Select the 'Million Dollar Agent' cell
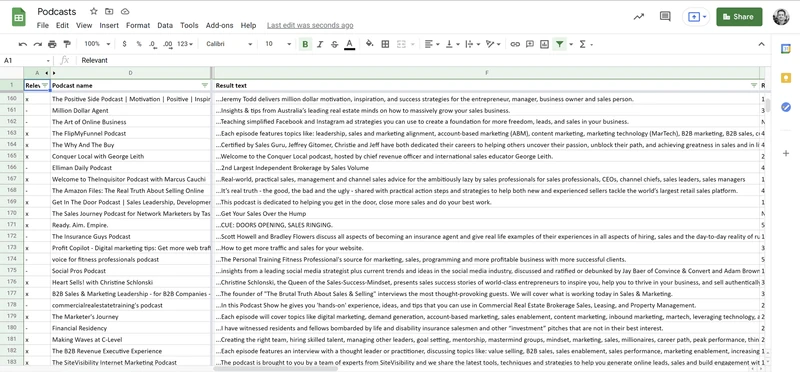This screenshot has width=800, height=372. pyautogui.click(x=131, y=111)
